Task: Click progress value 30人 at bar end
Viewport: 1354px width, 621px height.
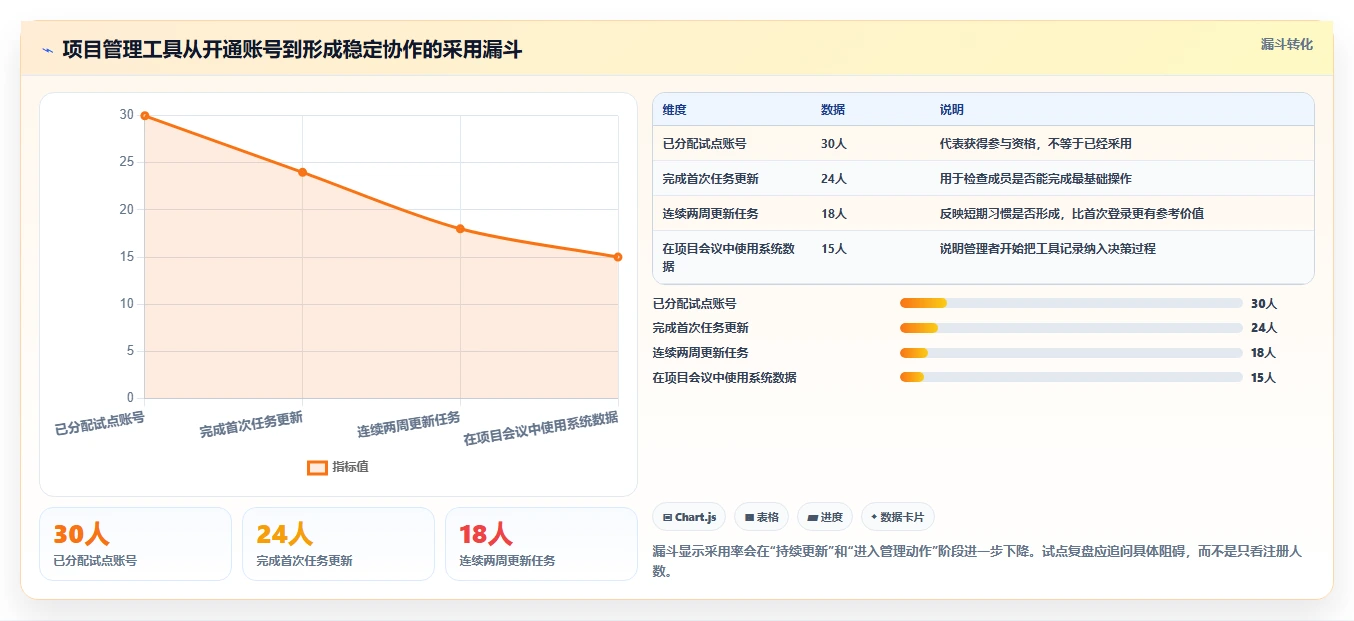Action: pos(1264,303)
